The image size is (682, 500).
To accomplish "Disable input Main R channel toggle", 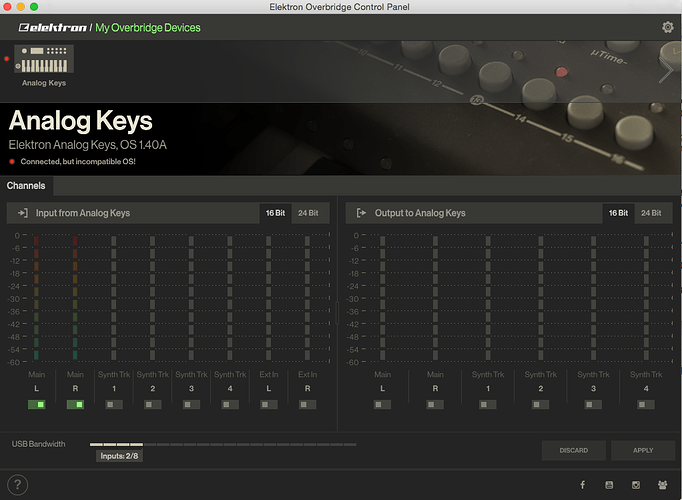I will click(75, 405).
